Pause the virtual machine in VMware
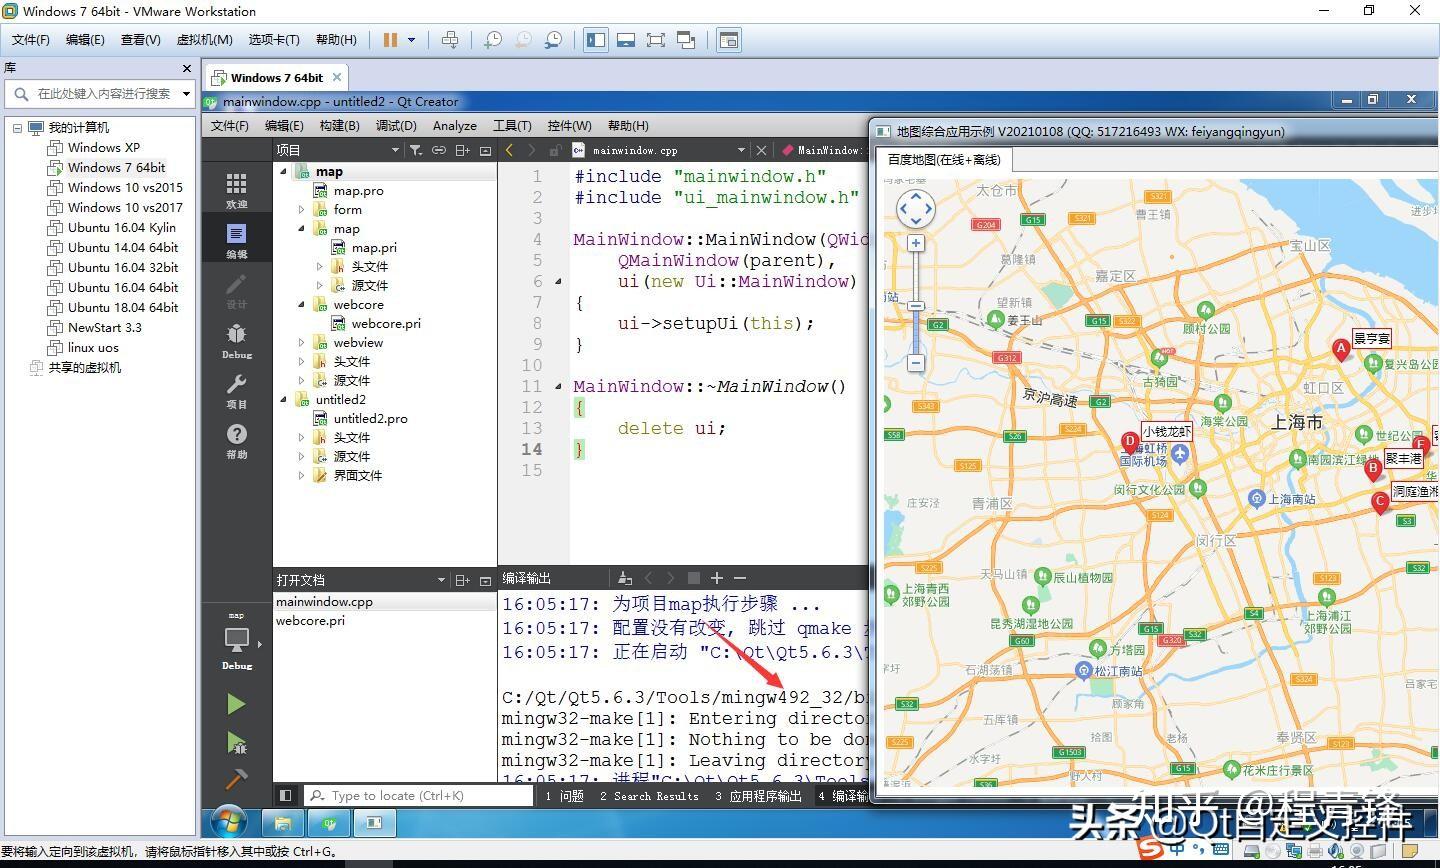1440x868 pixels. pyautogui.click(x=390, y=40)
